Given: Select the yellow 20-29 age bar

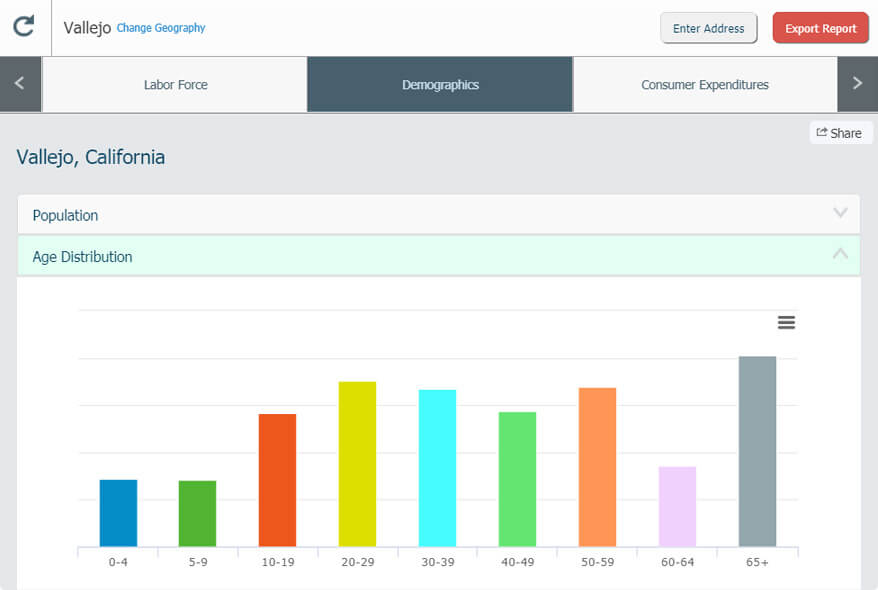Looking at the screenshot, I should coord(357,464).
